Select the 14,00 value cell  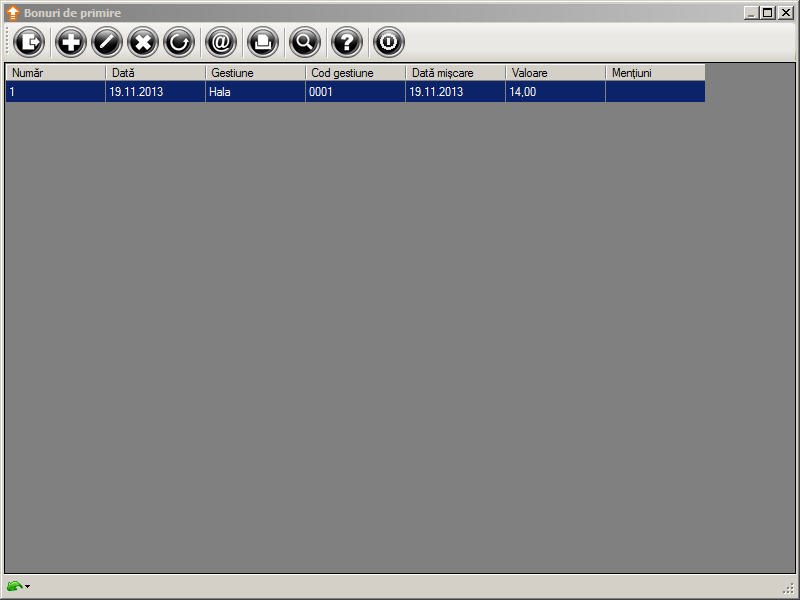(x=555, y=92)
